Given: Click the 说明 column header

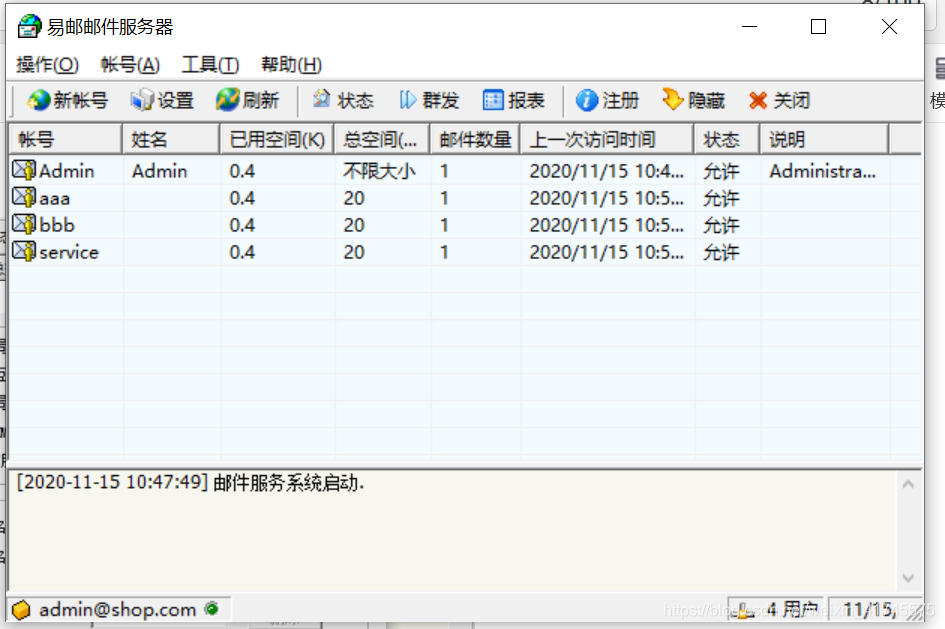Looking at the screenshot, I should 824,139.
